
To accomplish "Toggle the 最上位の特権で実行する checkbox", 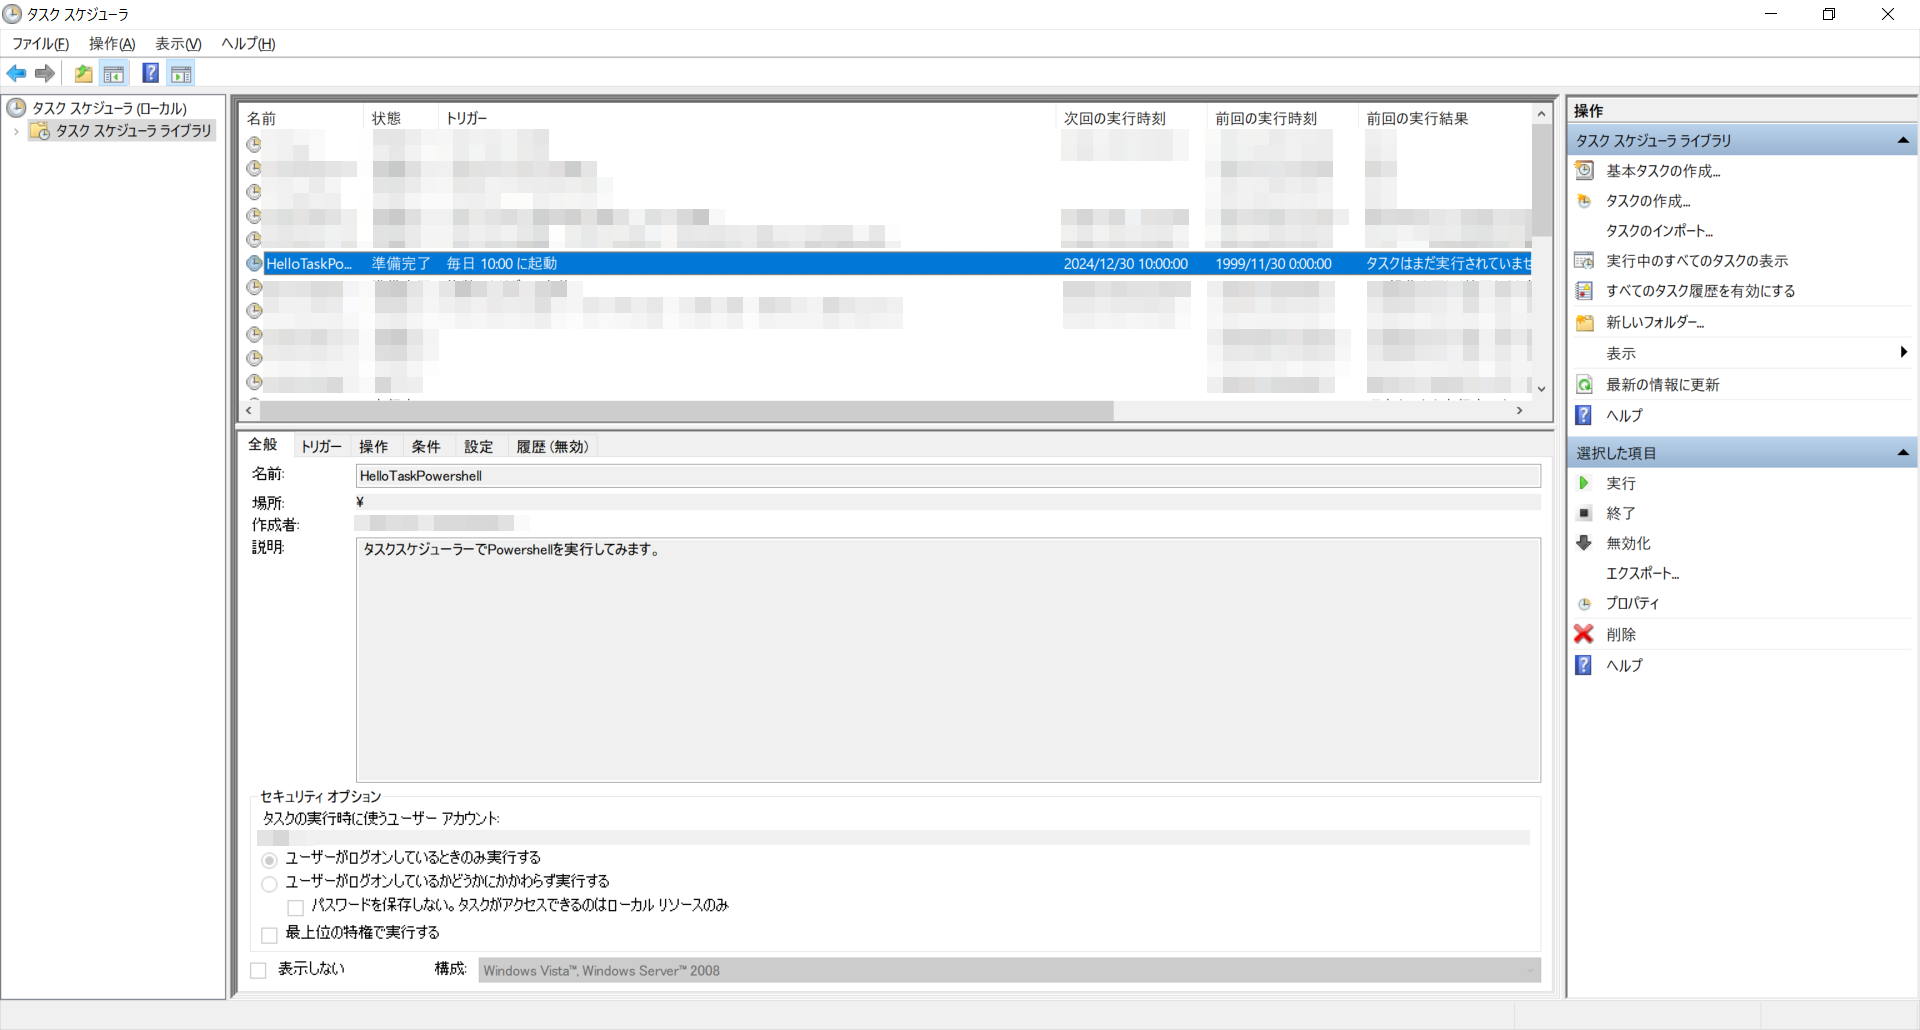I will (x=269, y=935).
